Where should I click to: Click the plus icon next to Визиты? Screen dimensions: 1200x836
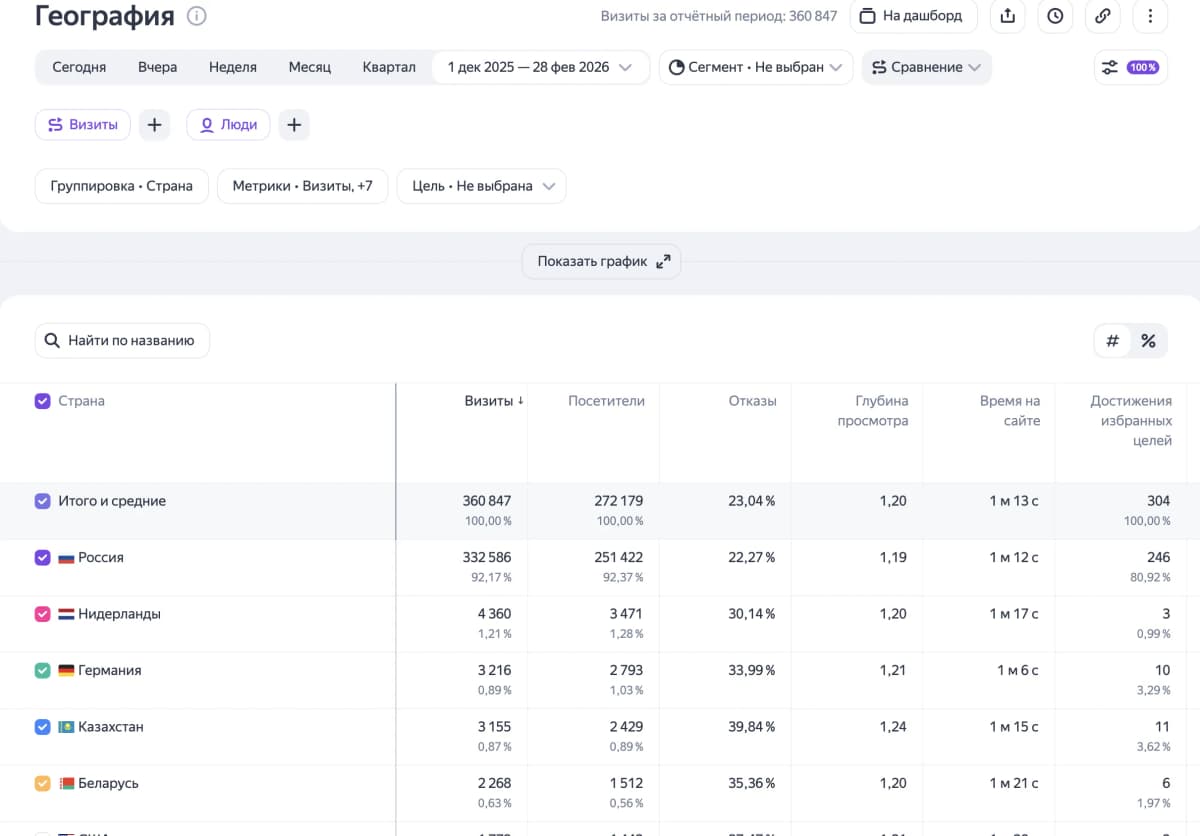[154, 124]
